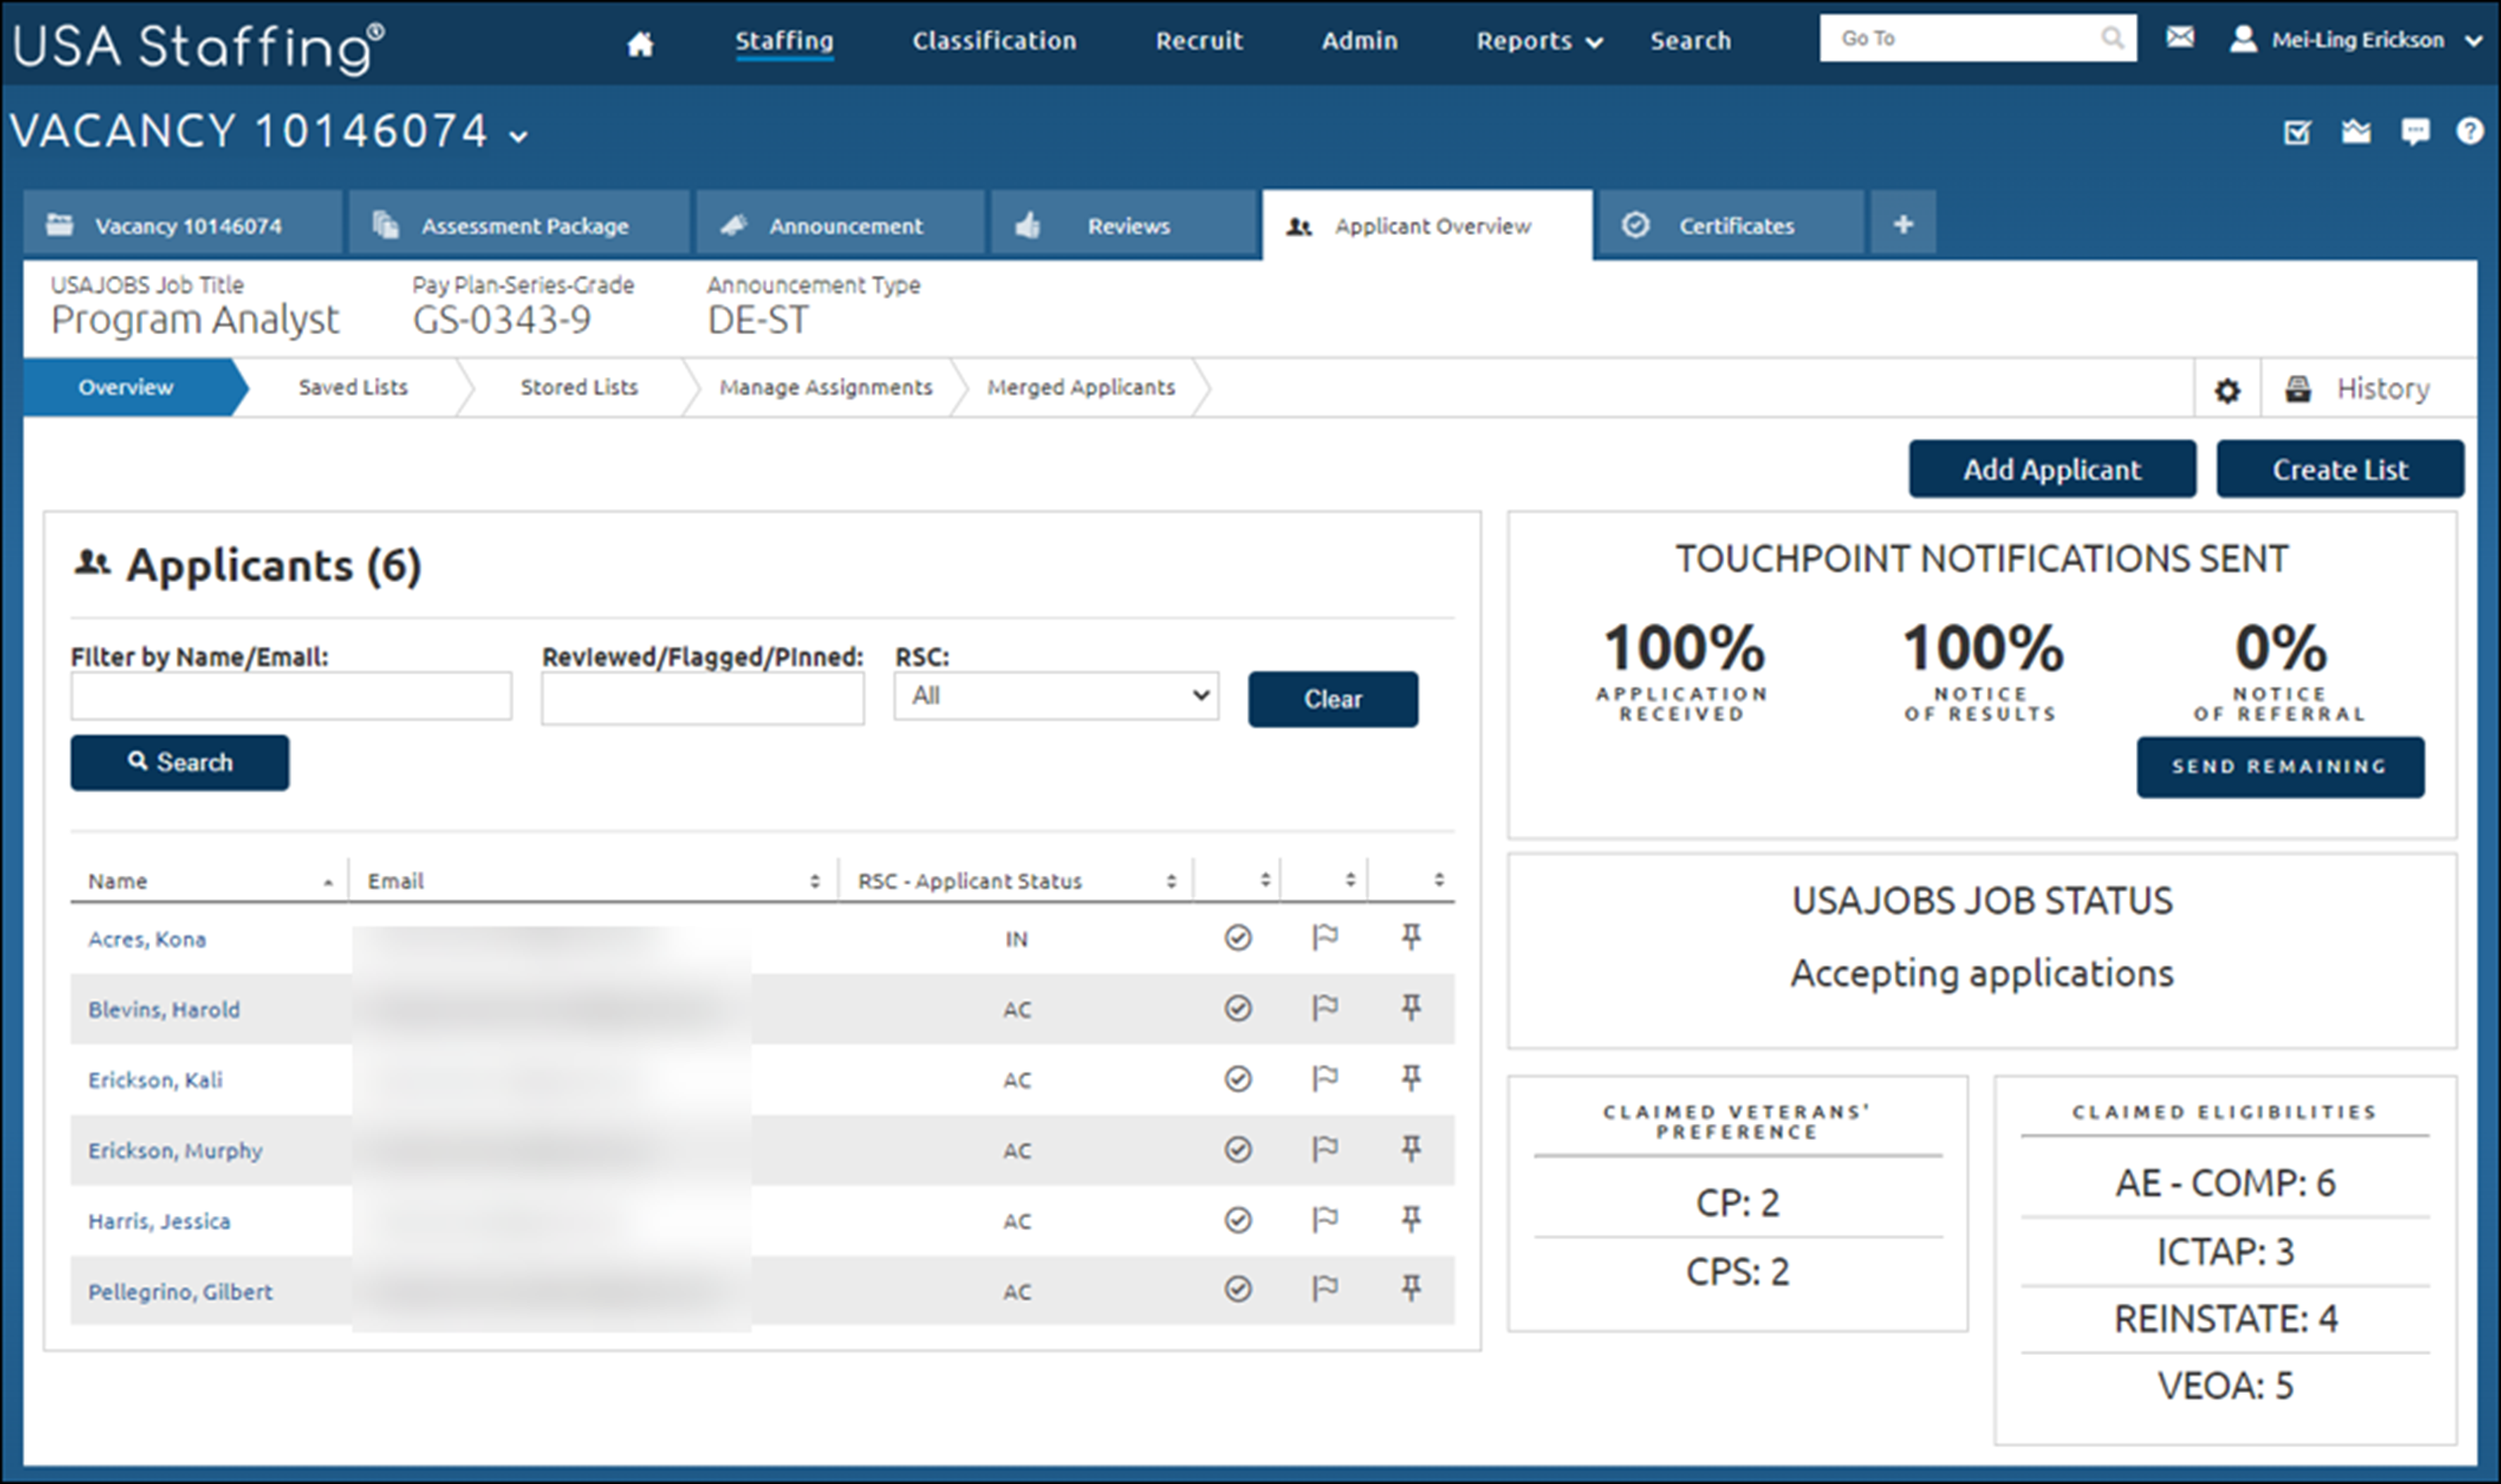Pin applicant Harris, Jessica
The width and height of the screenshot is (2501, 1484).
point(1411,1219)
